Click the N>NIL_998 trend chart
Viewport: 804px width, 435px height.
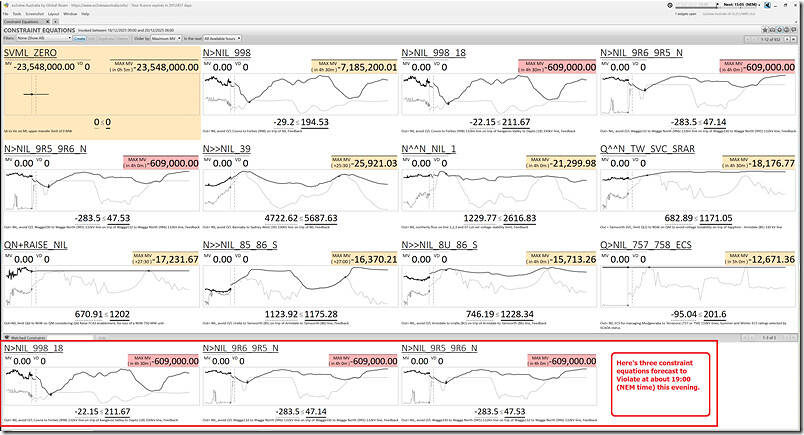coord(300,94)
